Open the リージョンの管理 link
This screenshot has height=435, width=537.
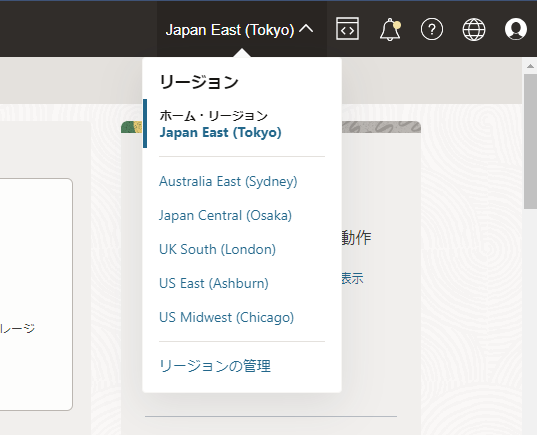pos(215,366)
